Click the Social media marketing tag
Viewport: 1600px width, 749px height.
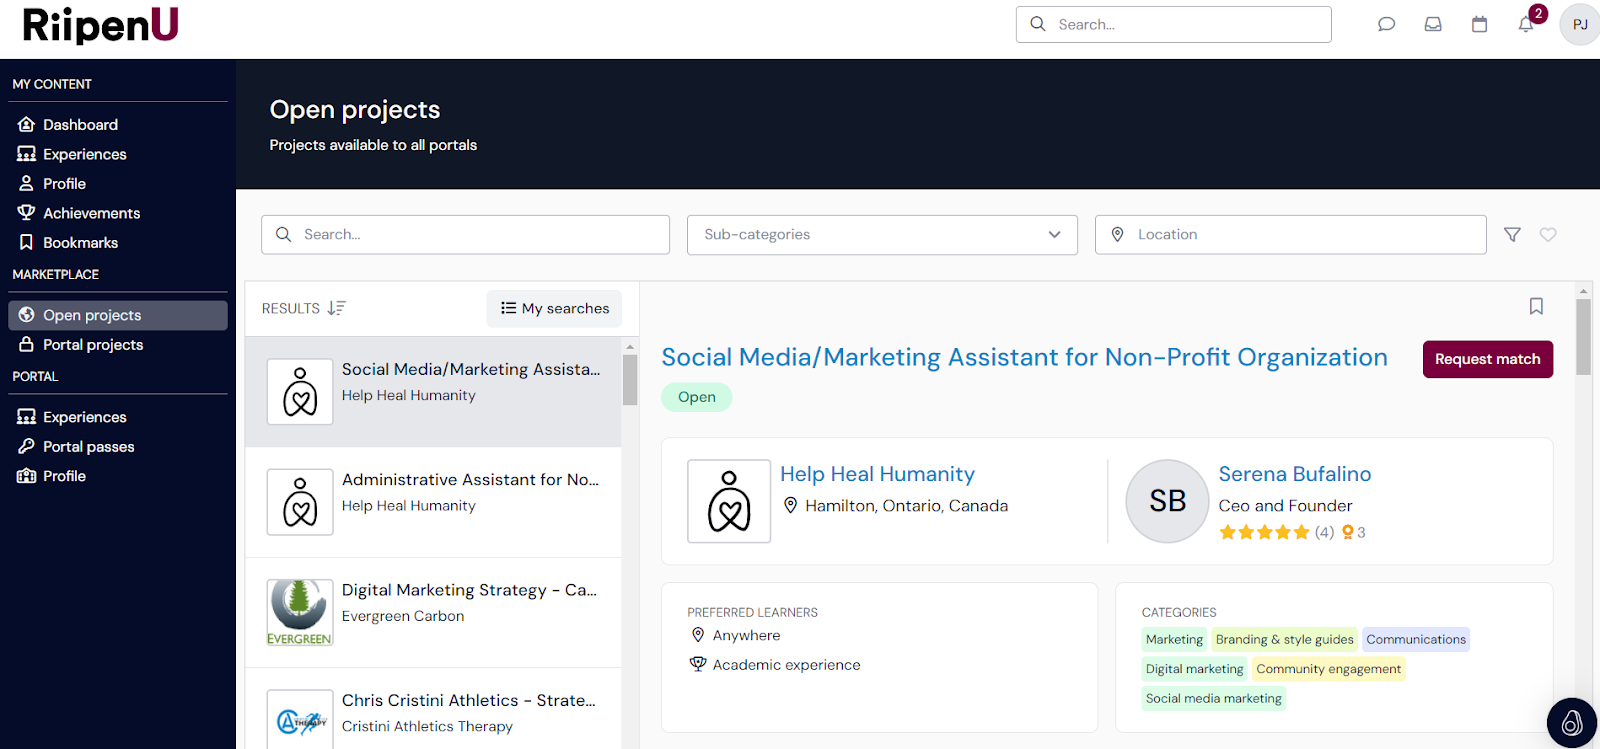[x=1213, y=699]
